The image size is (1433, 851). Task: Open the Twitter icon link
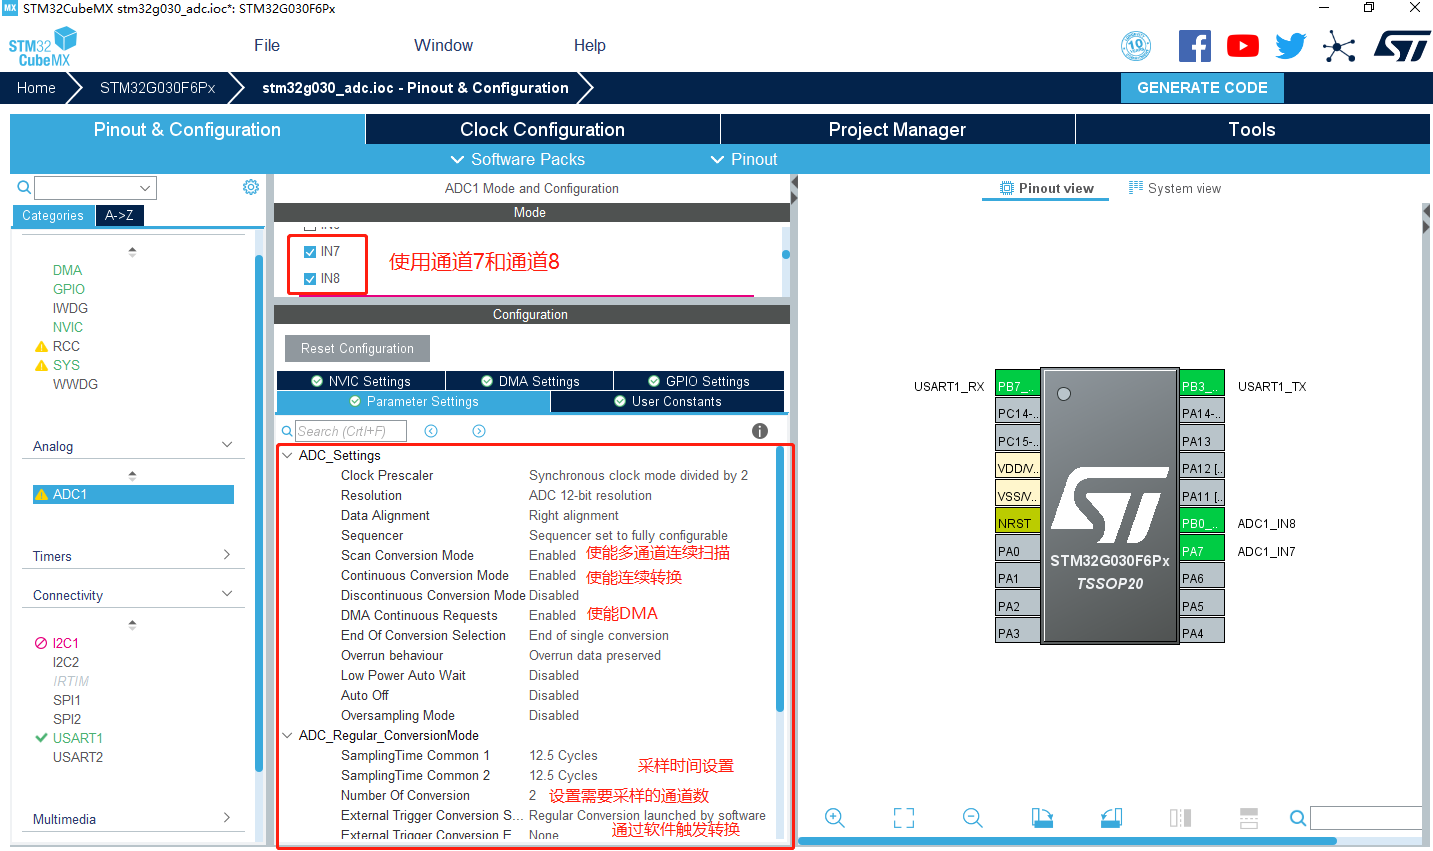click(x=1291, y=46)
